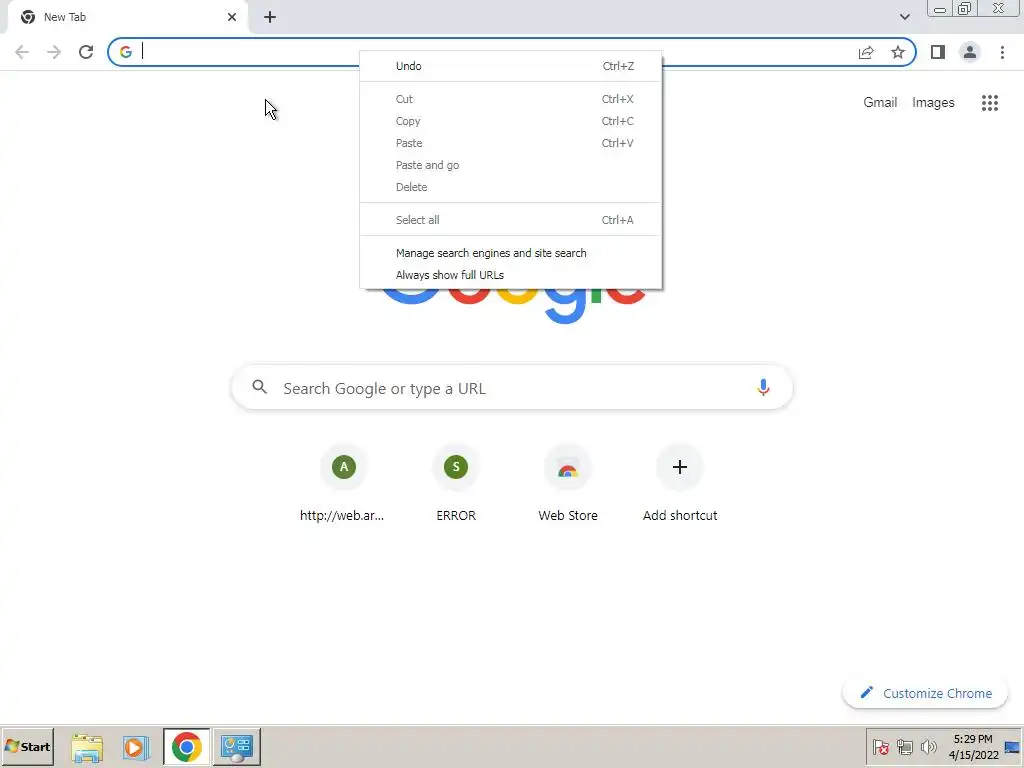Open Manage search engines and site search

coord(511,253)
